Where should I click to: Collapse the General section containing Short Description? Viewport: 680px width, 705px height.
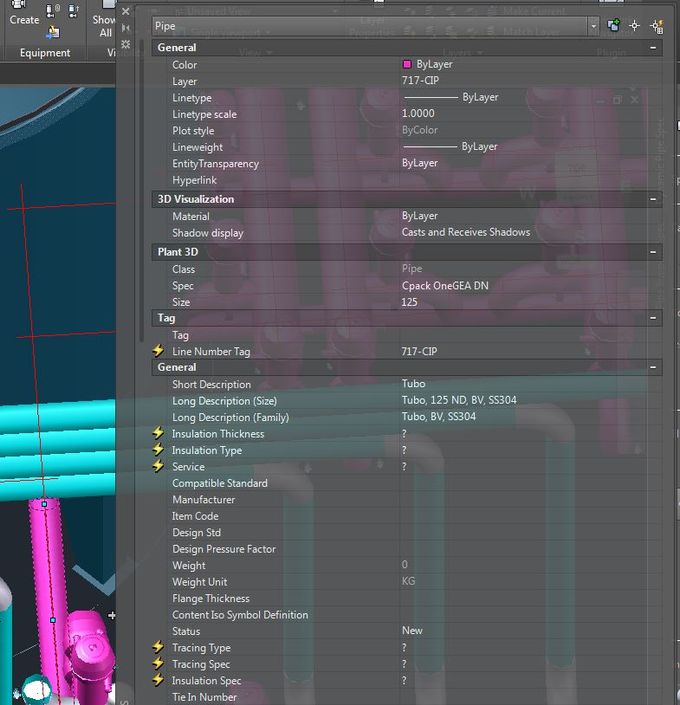pyautogui.click(x=653, y=367)
